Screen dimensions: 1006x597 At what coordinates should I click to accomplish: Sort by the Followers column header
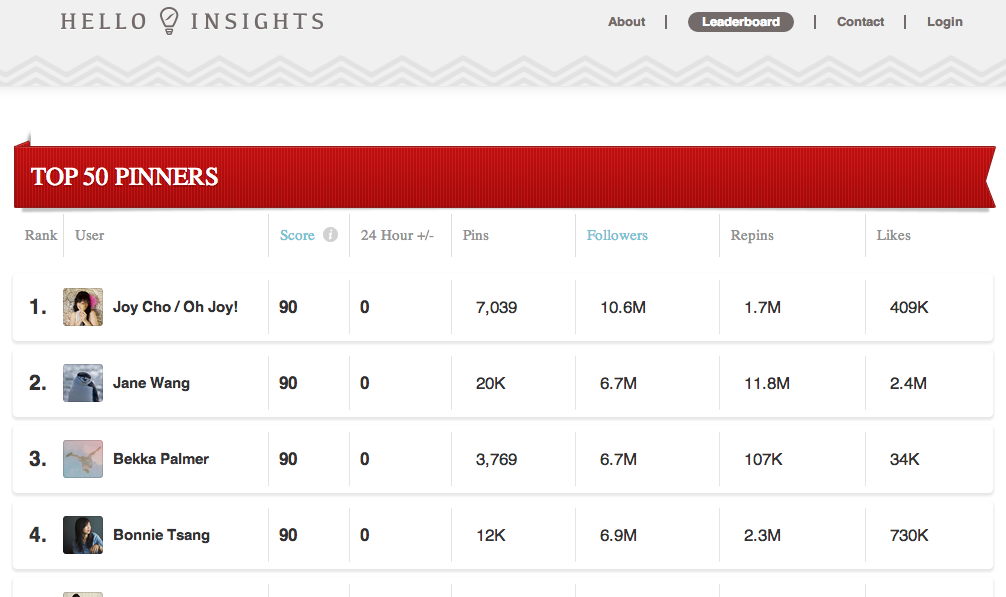tap(617, 235)
